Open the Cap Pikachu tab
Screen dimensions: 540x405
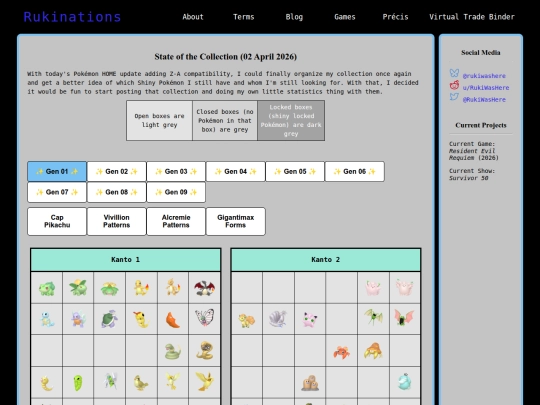click(57, 221)
